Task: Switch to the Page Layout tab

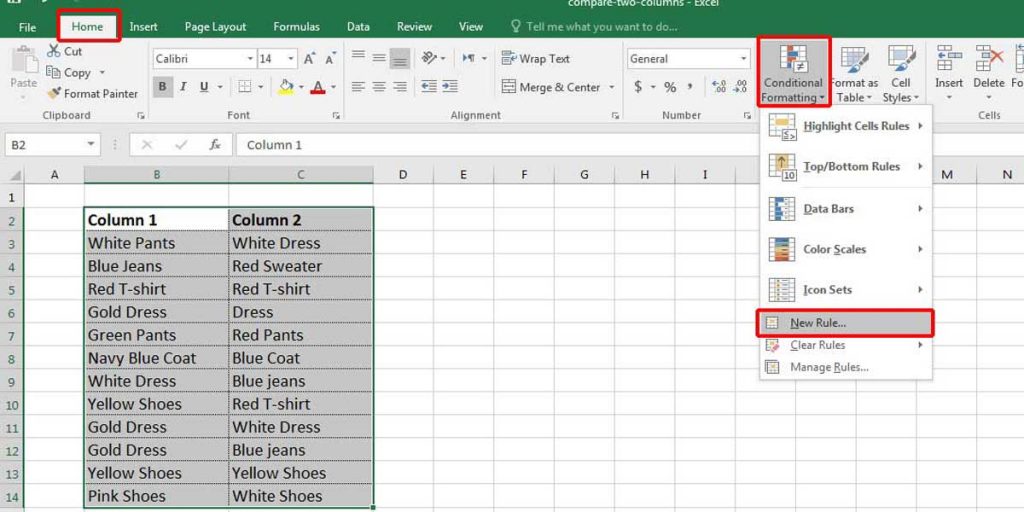Action: pyautogui.click(x=216, y=27)
